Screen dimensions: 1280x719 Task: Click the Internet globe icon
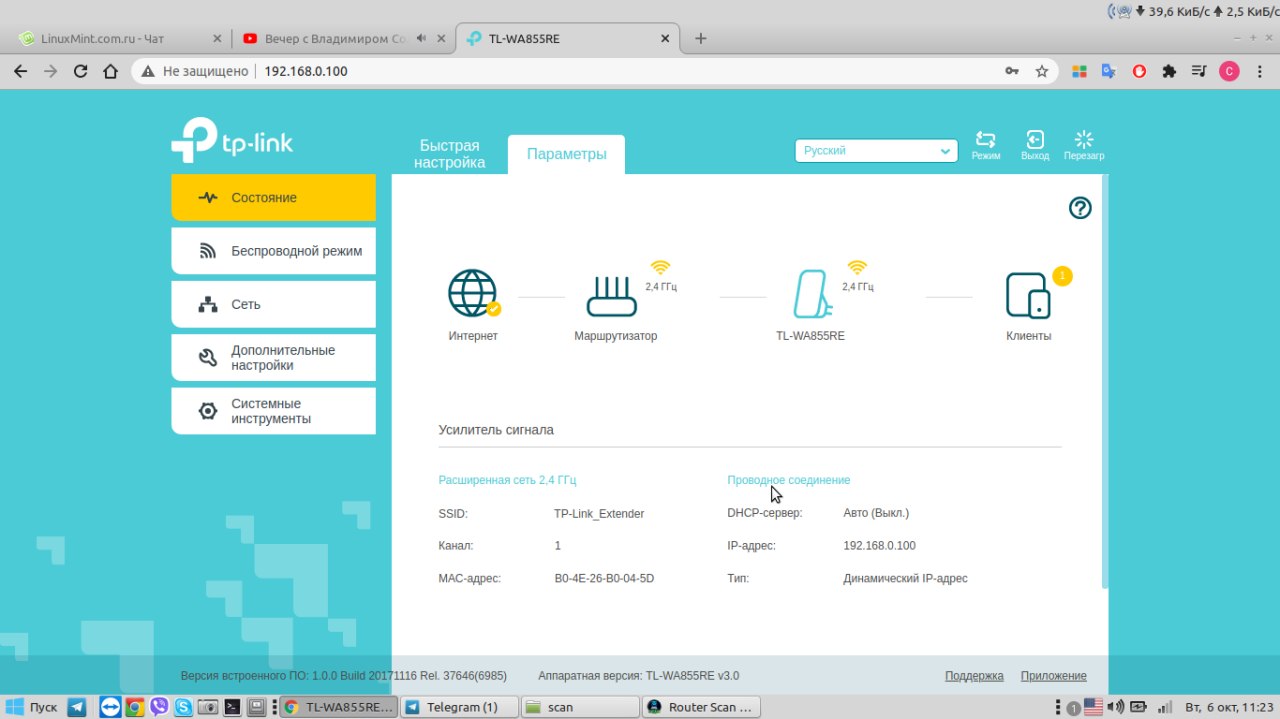click(473, 294)
